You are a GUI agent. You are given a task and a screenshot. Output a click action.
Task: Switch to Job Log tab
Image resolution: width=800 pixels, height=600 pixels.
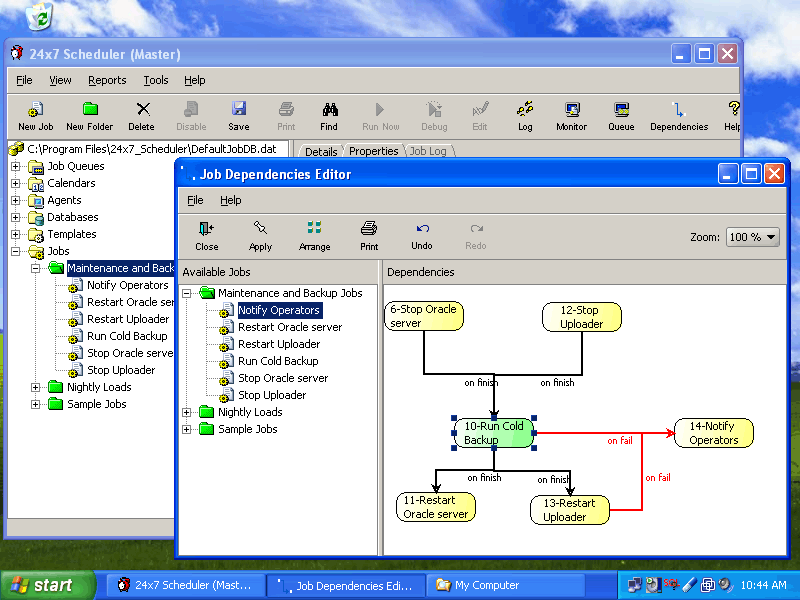point(428,151)
